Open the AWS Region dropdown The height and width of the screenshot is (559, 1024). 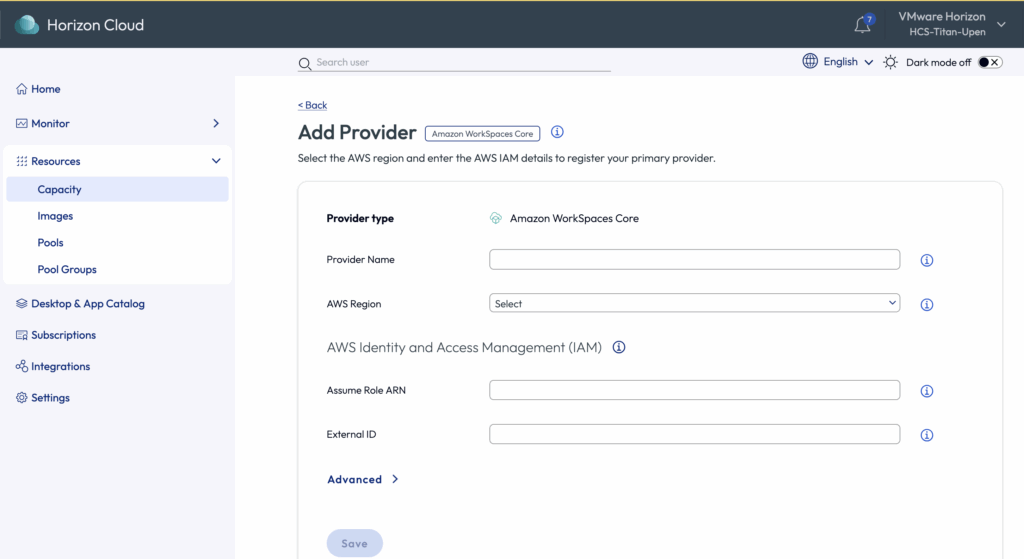tap(694, 303)
